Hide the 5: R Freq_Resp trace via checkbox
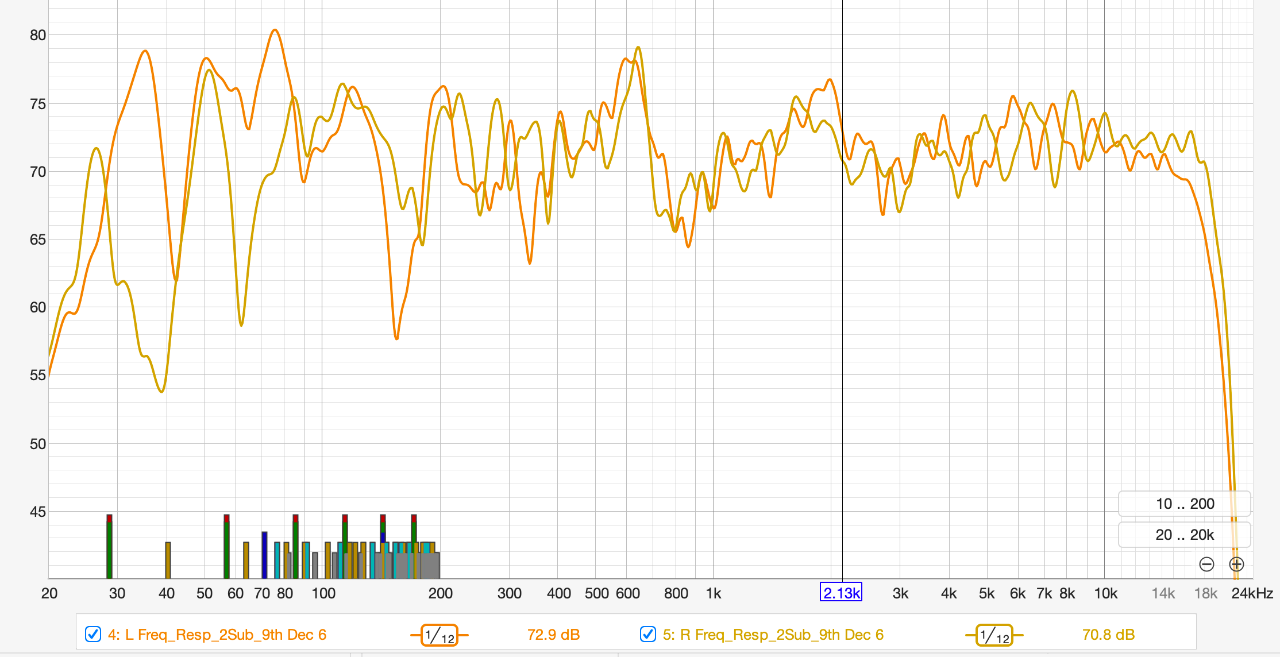This screenshot has height=657, width=1280. point(648,634)
